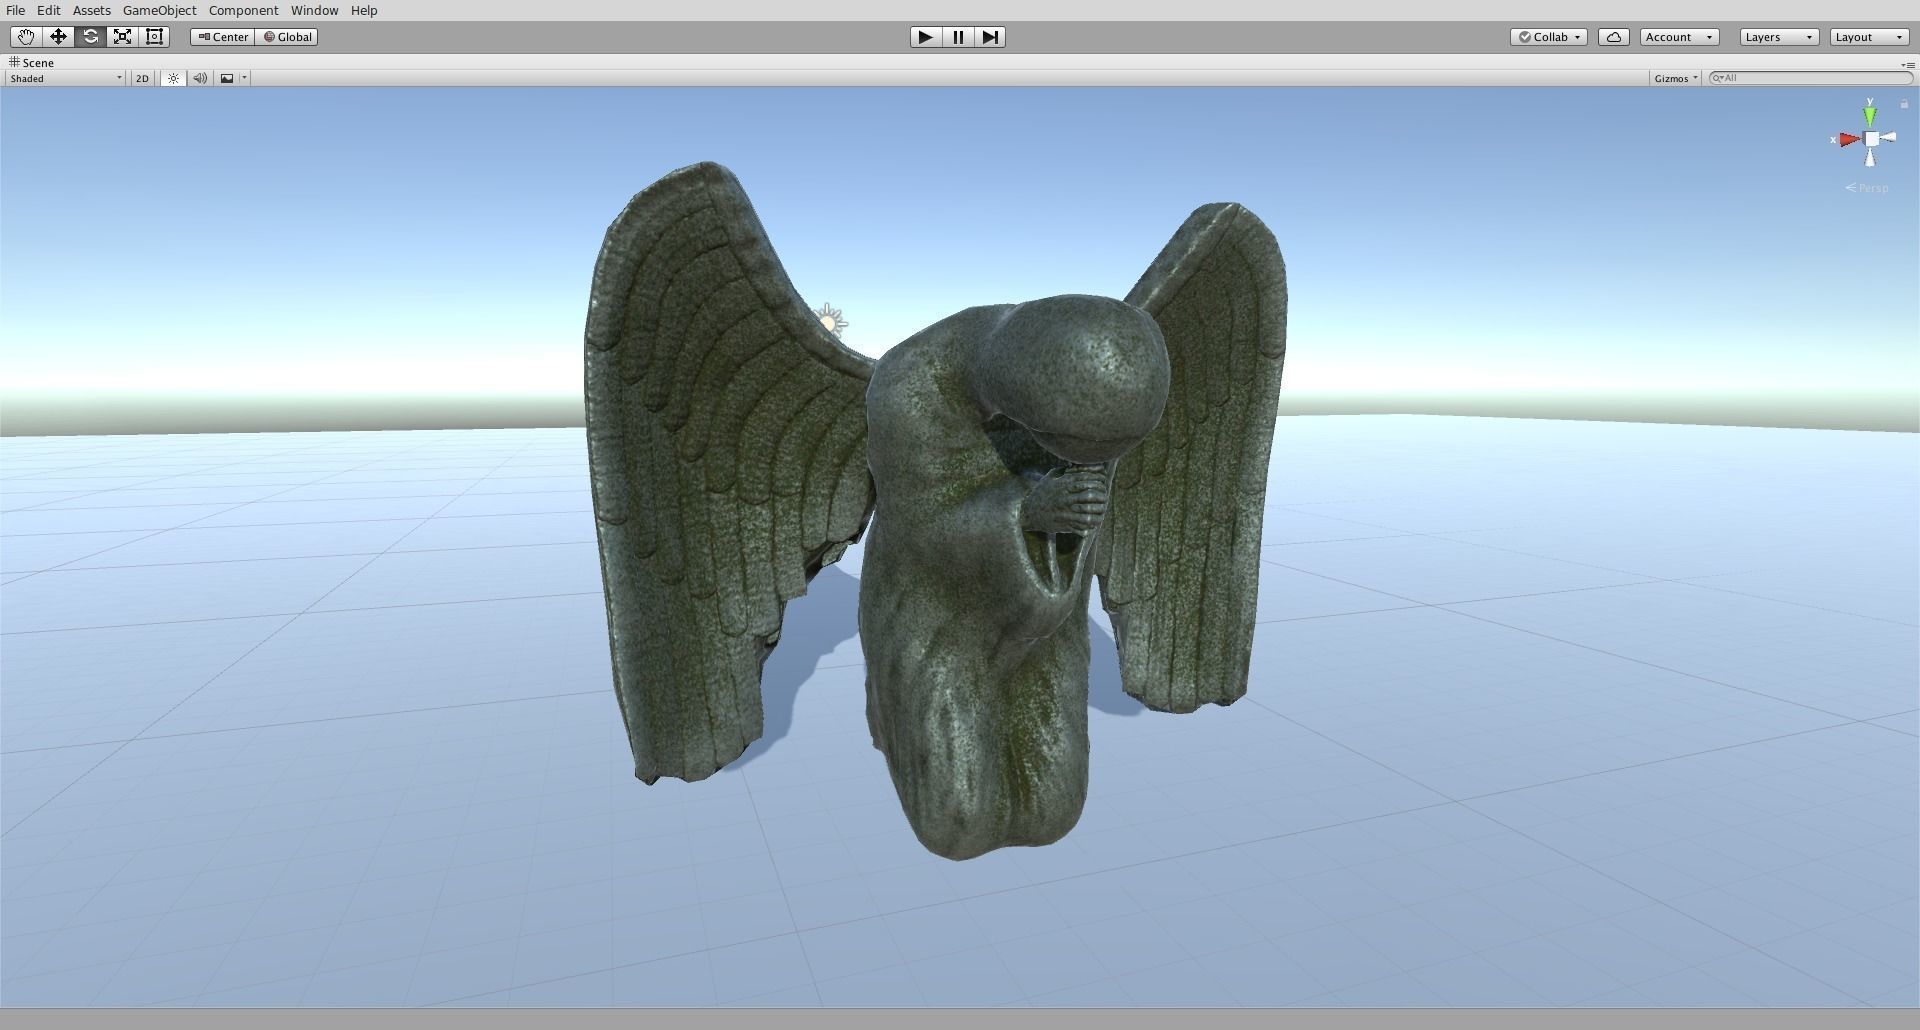Screen dimensions: 1920x1030
Task: Focus the scene search field
Action: (1811, 78)
